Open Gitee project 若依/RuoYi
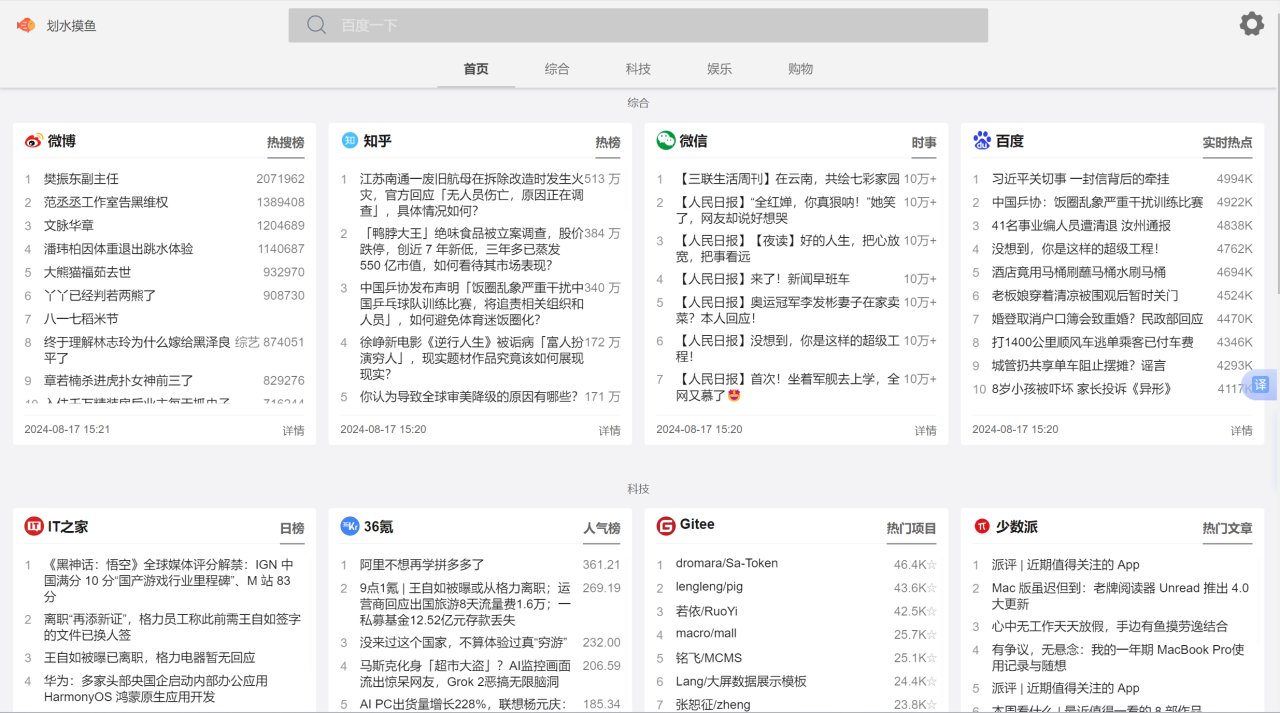The height and width of the screenshot is (713, 1280). point(707,611)
